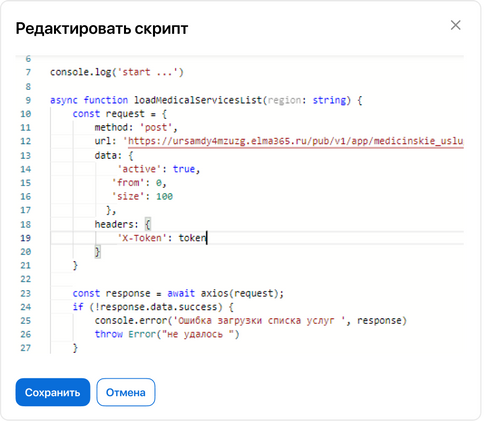Click the await axios(request) expression

(x=225, y=293)
